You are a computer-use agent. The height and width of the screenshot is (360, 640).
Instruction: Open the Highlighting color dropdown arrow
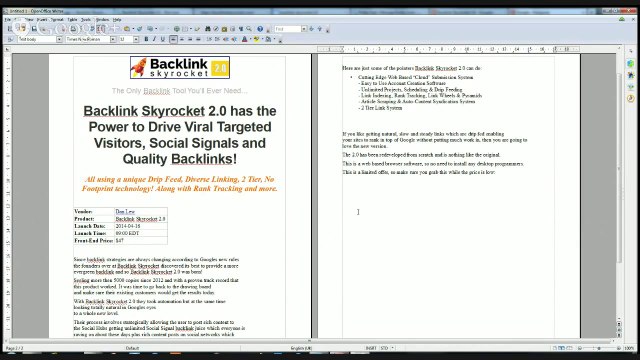pyautogui.click(x=262, y=39)
